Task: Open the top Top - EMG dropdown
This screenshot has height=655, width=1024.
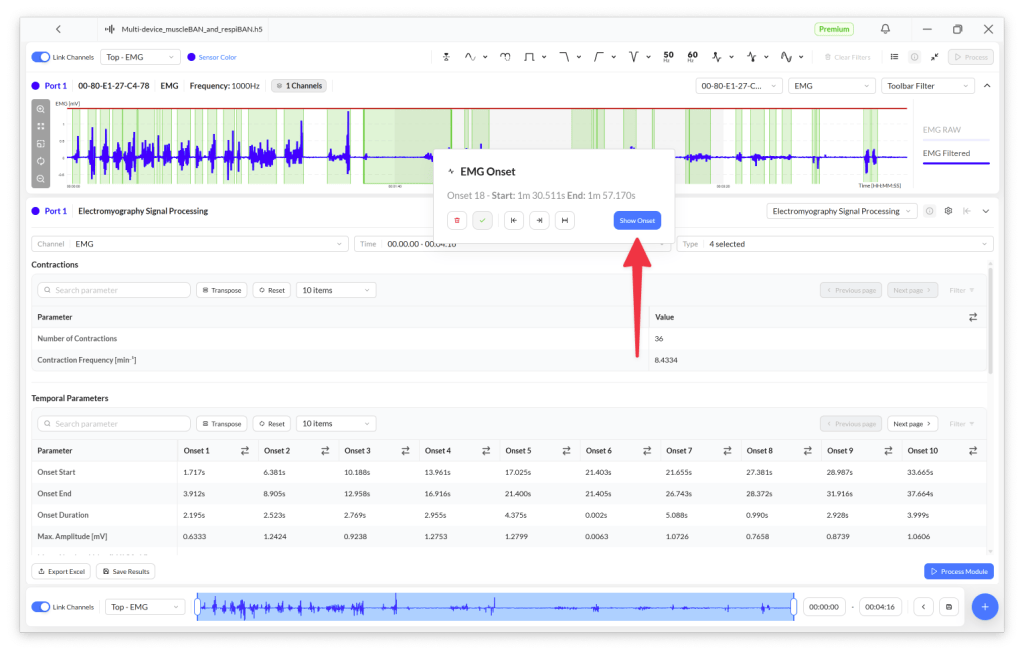Action: pos(140,57)
